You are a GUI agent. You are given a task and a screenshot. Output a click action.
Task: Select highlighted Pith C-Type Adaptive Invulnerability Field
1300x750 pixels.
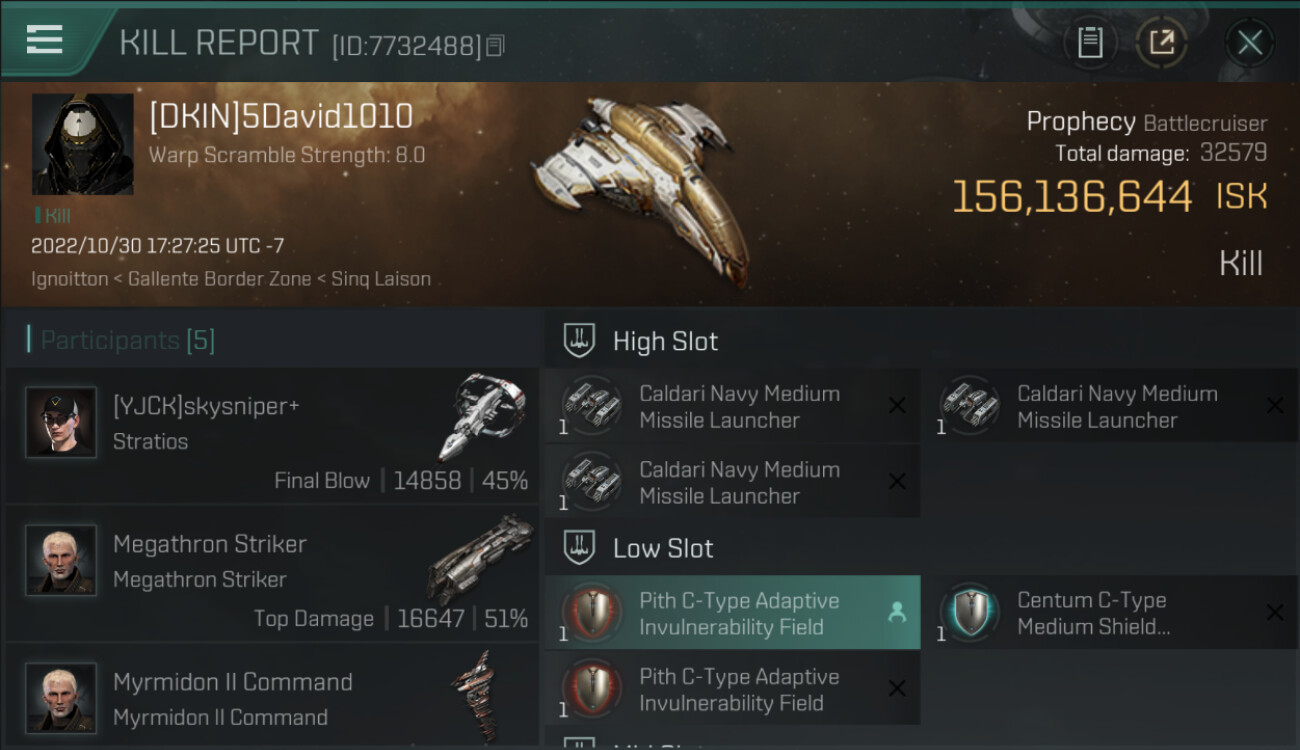tap(733, 613)
